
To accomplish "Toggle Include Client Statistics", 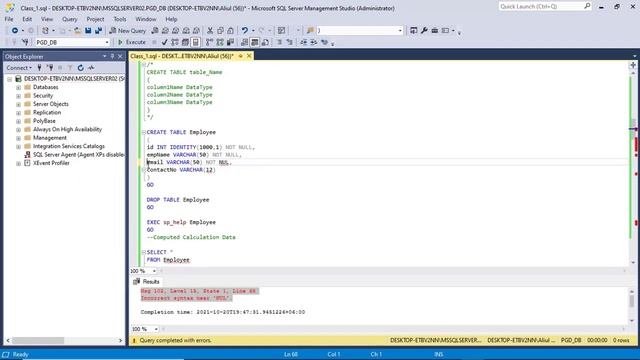I will pos(231,42).
